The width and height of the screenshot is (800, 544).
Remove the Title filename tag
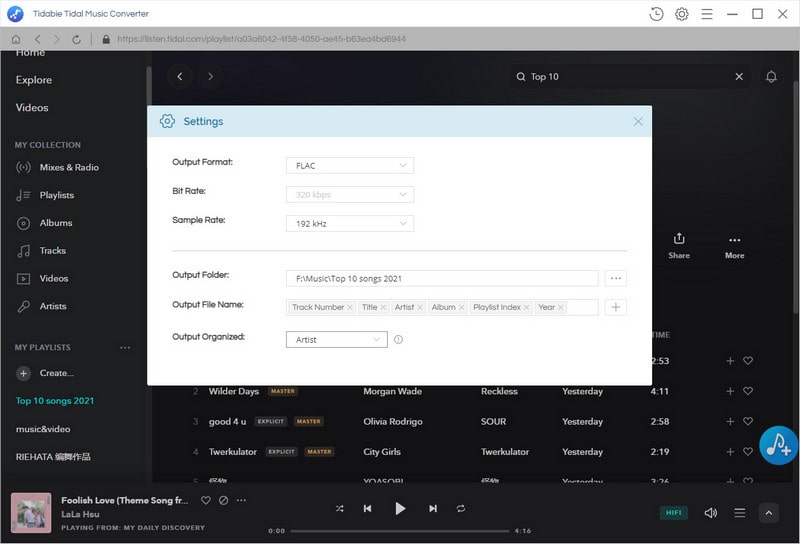click(x=383, y=307)
